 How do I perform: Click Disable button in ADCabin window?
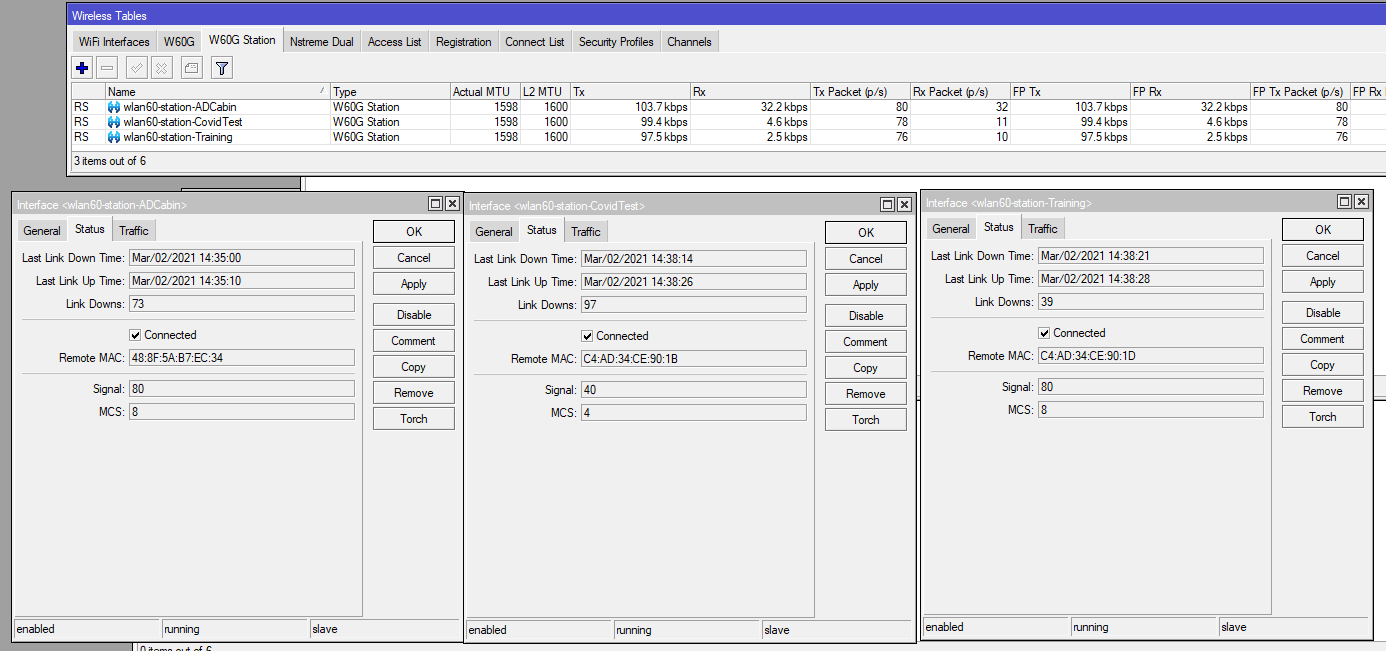point(413,315)
